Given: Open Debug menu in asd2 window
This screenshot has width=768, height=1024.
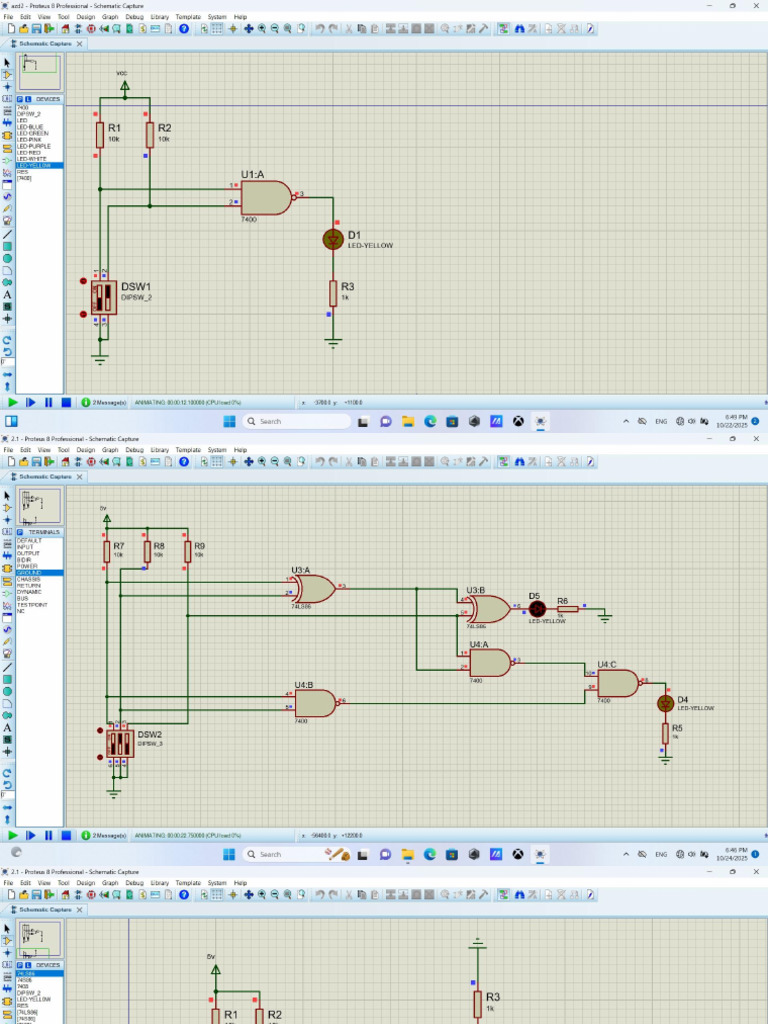Looking at the screenshot, I should [134, 17].
